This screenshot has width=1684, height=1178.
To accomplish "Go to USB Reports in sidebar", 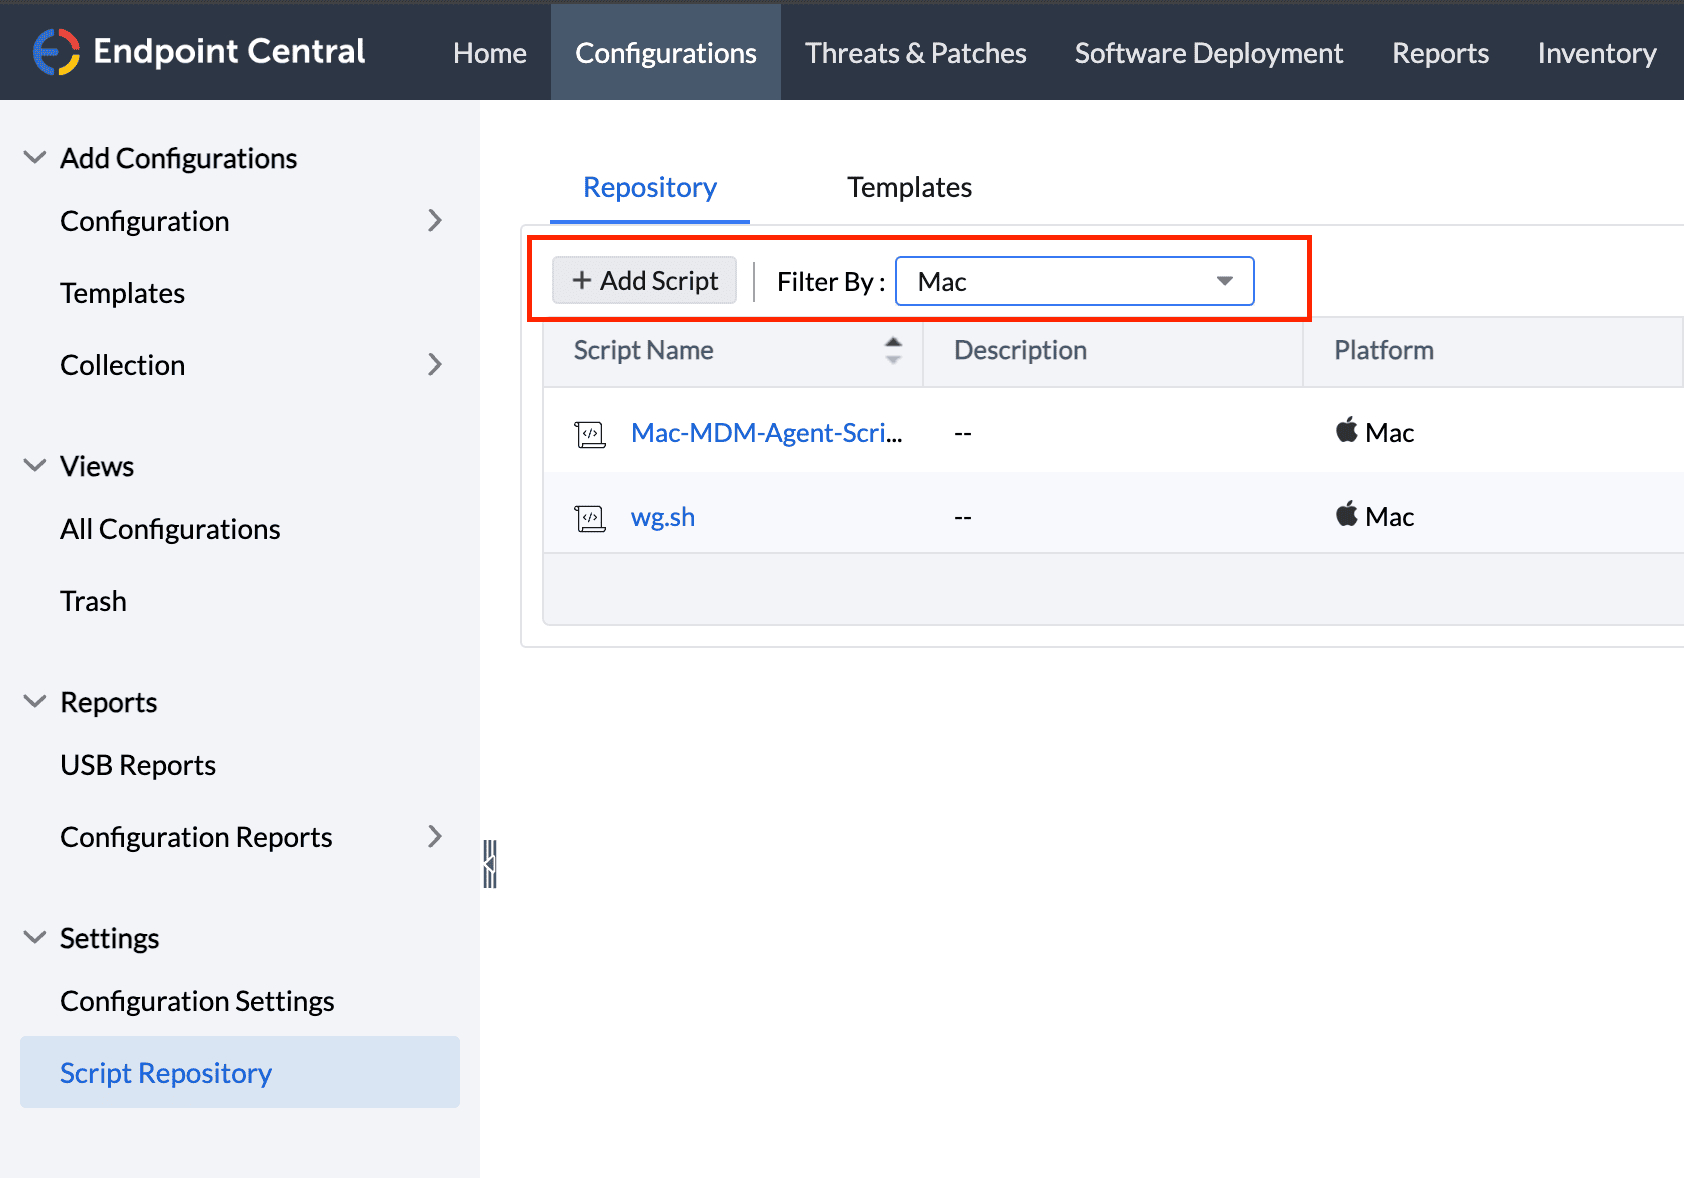I will [138, 765].
